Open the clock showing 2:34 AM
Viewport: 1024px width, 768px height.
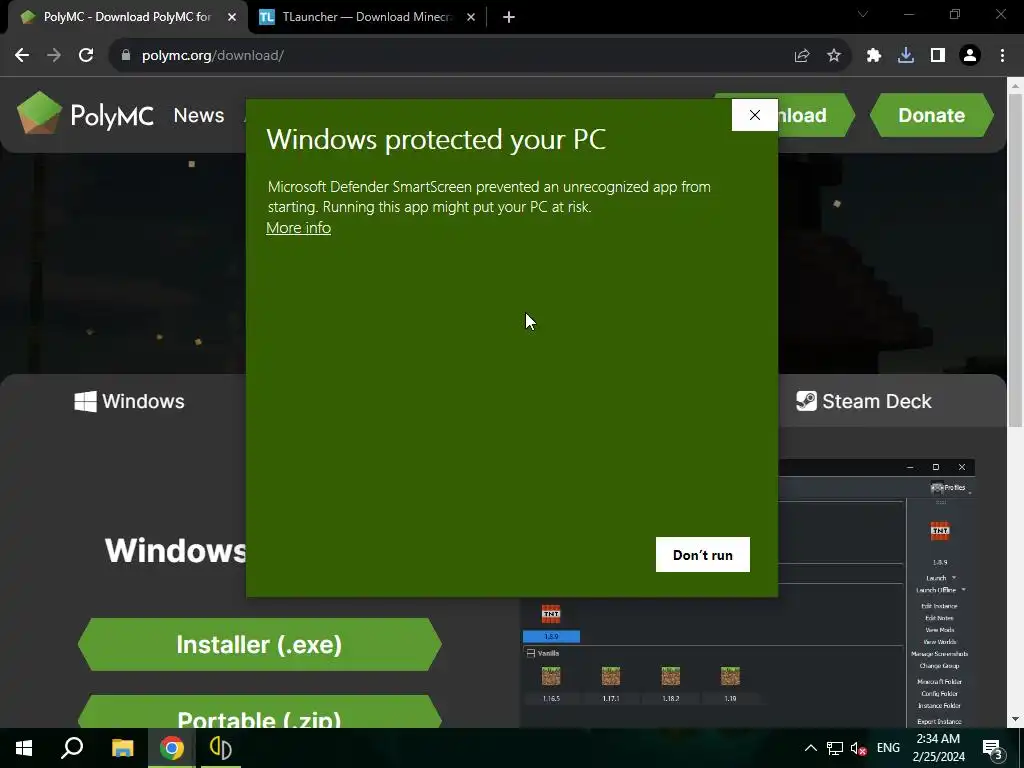[938, 748]
